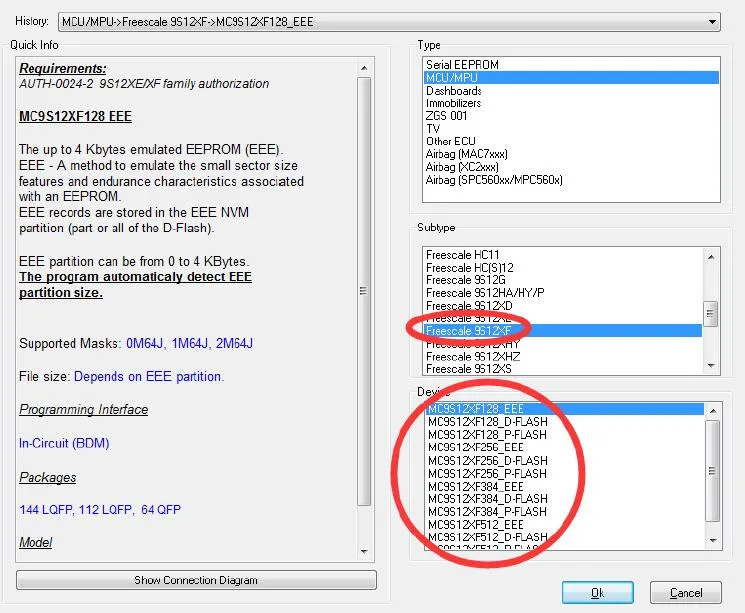
Task: Click 144 LQFP, 112 LQFP, 64 QFP text
Action: tap(100, 510)
